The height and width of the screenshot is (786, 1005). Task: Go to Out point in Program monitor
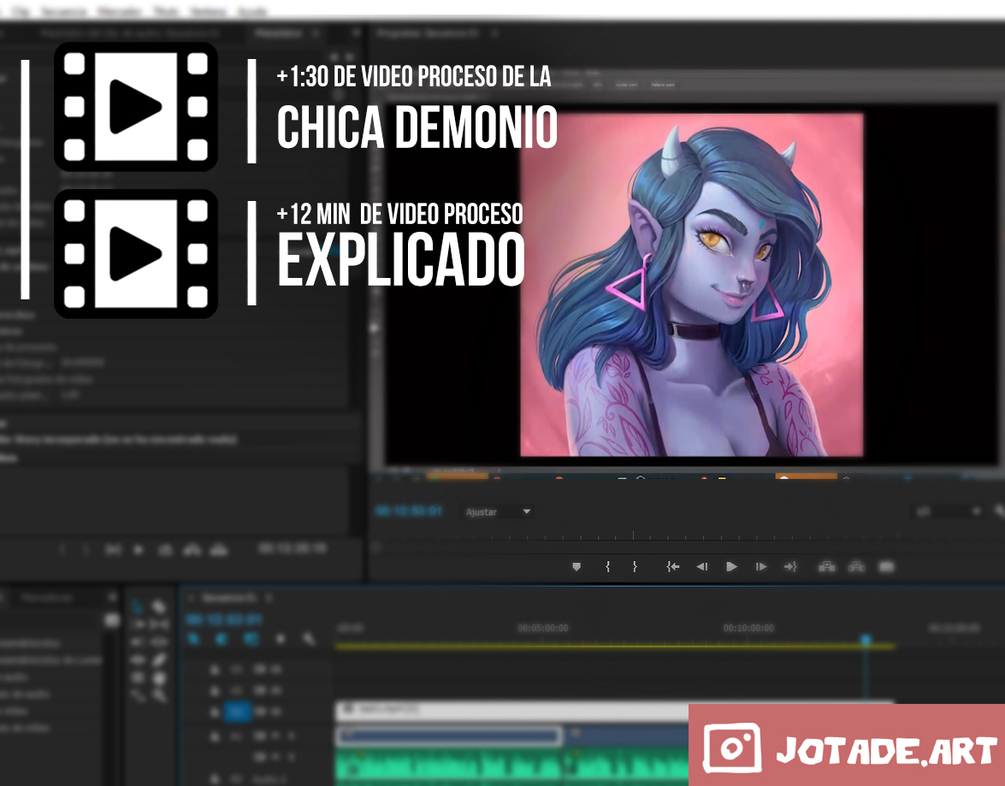point(790,567)
